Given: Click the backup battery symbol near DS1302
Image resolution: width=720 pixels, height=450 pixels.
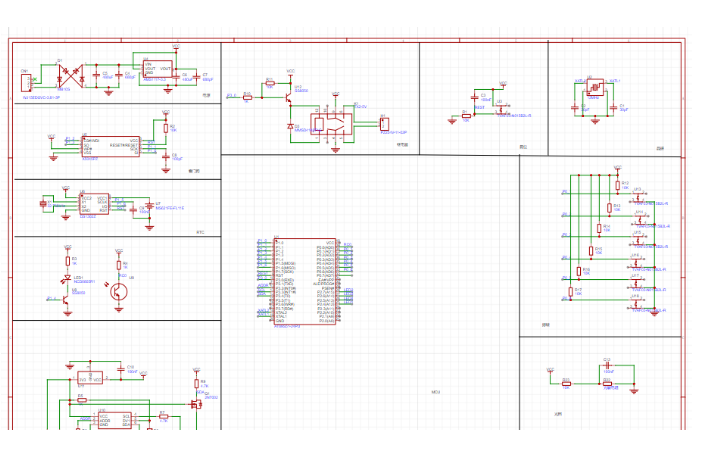Looking at the screenshot, I should tap(149, 206).
